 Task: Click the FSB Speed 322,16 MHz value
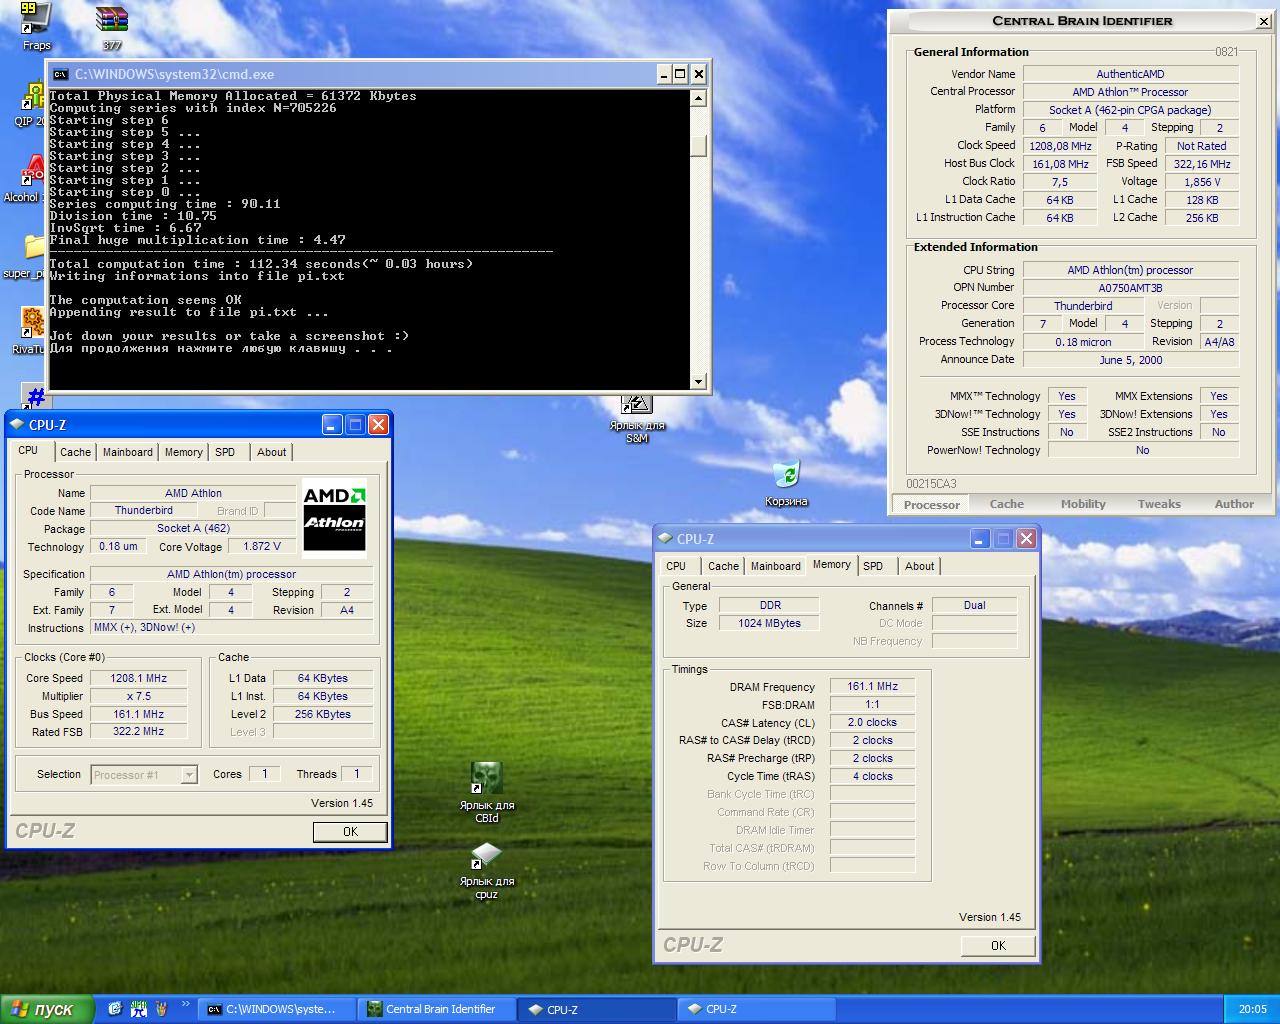(1202, 164)
